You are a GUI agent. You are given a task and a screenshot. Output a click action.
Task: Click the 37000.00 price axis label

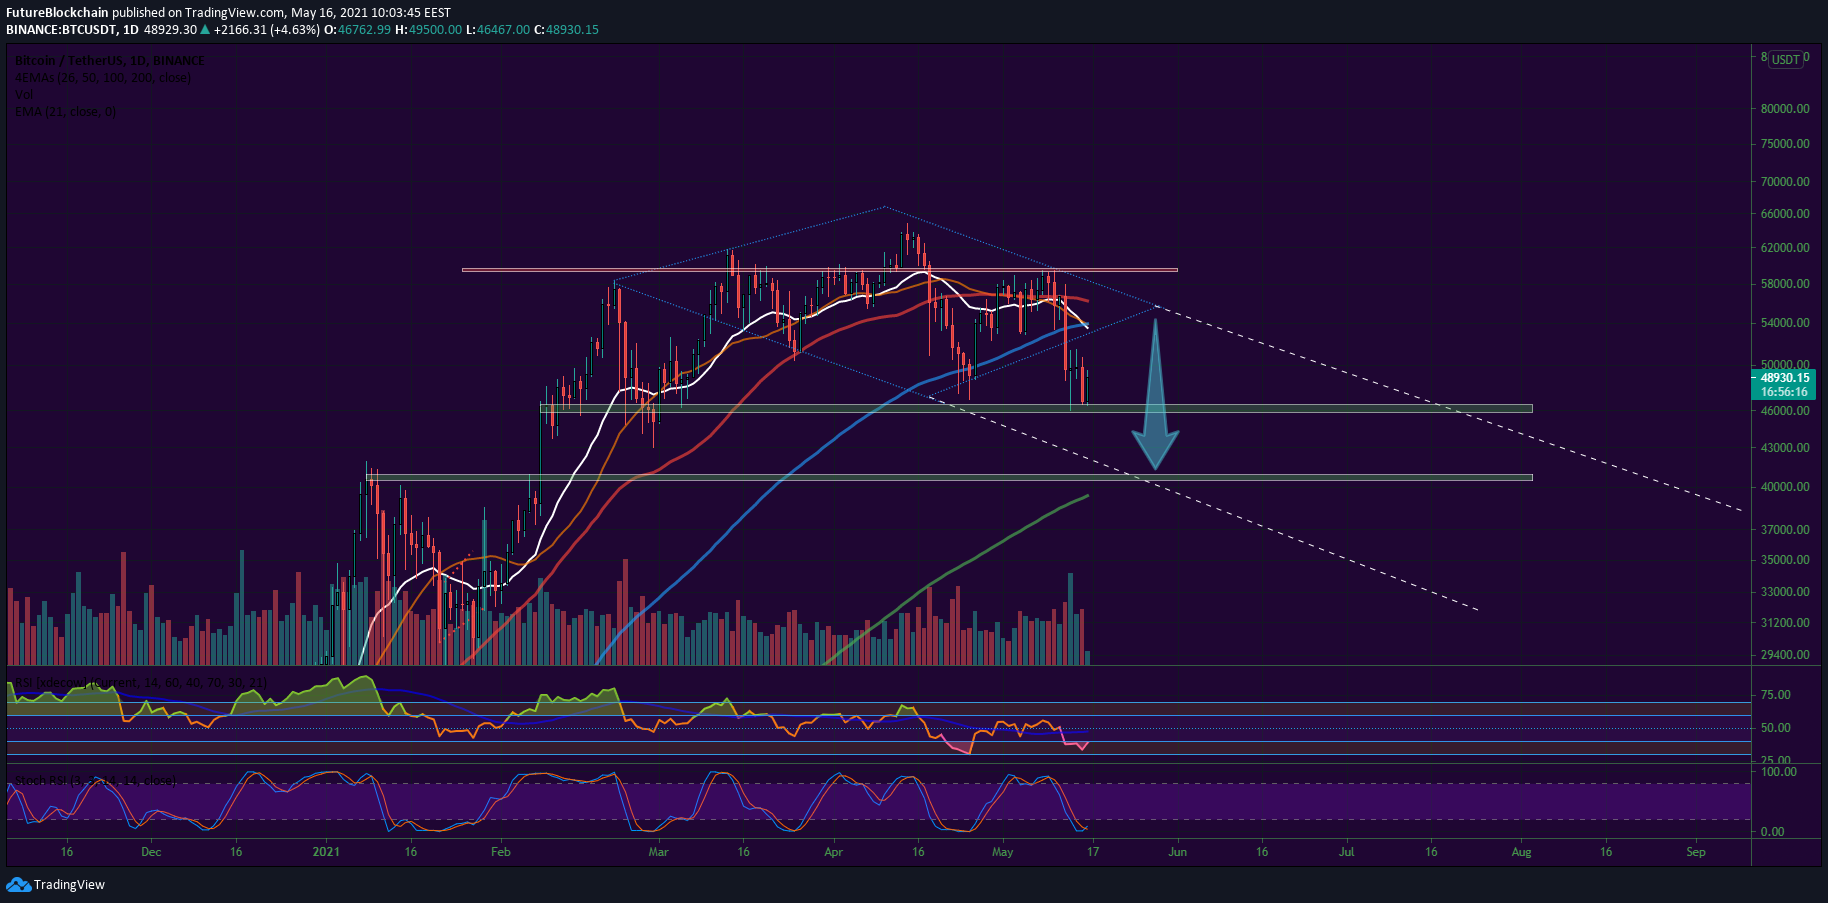pyautogui.click(x=1785, y=530)
